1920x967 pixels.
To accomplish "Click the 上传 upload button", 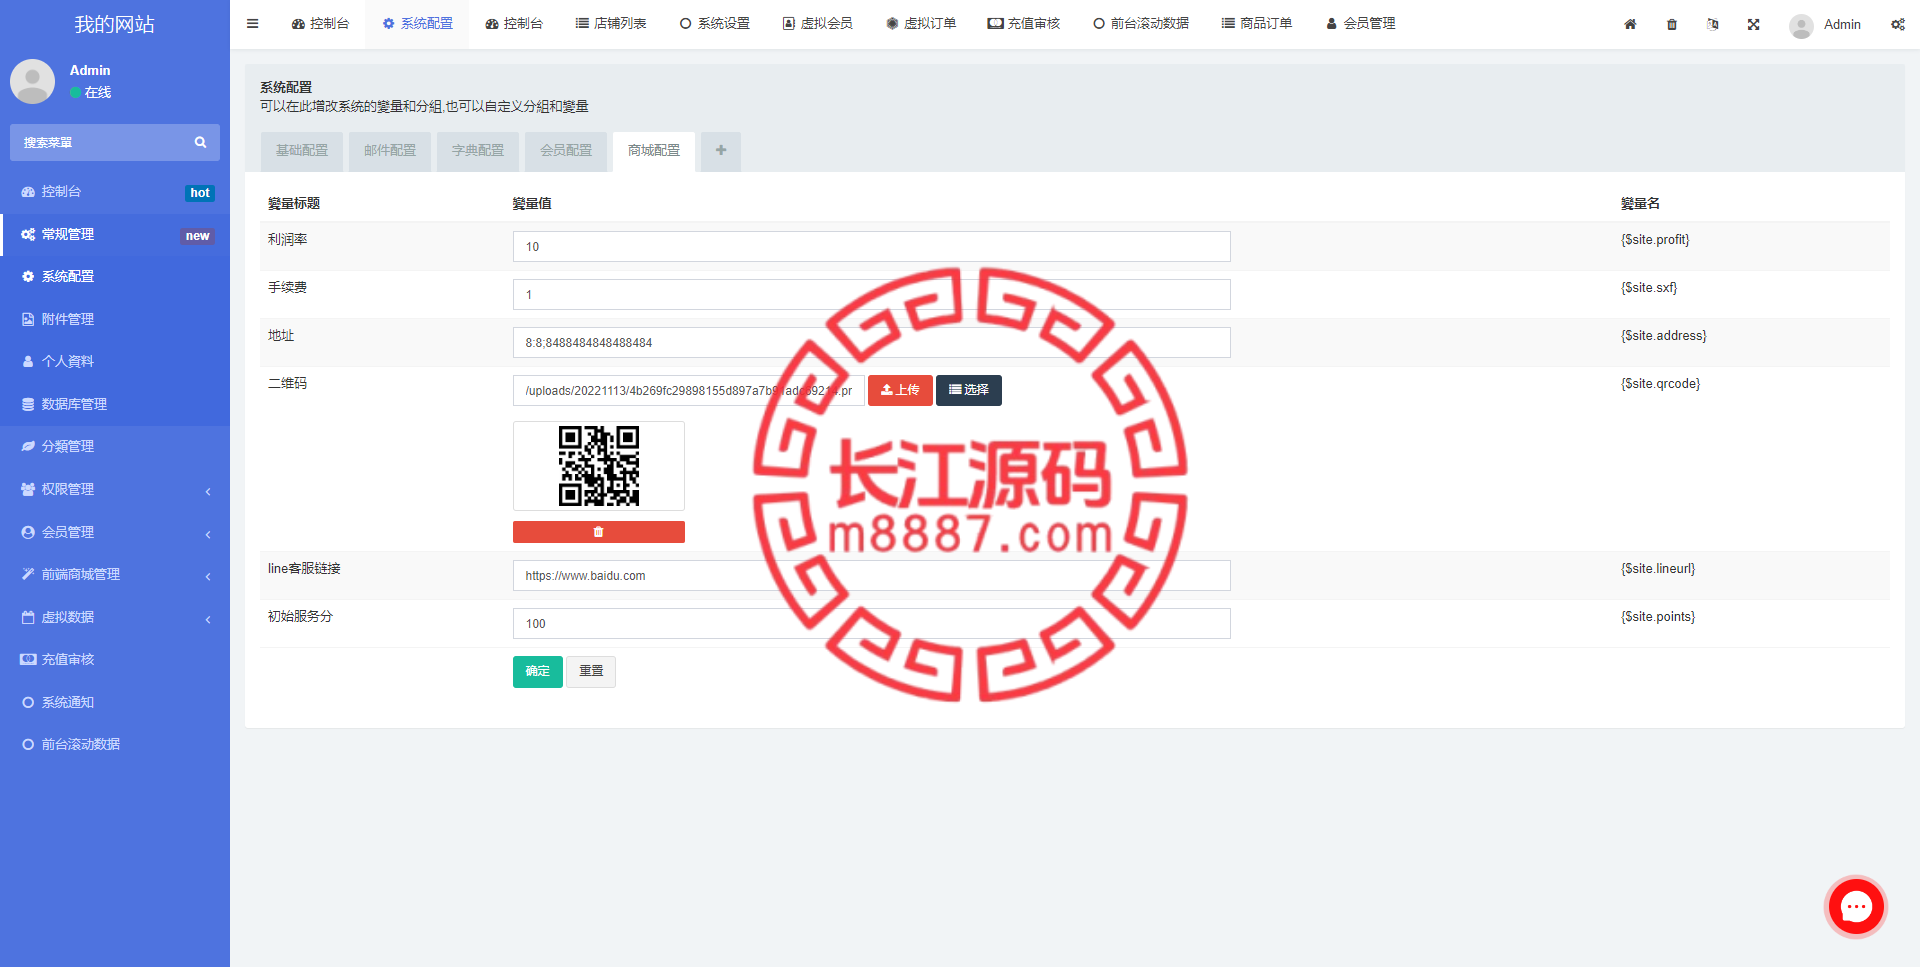I will pyautogui.click(x=900, y=390).
